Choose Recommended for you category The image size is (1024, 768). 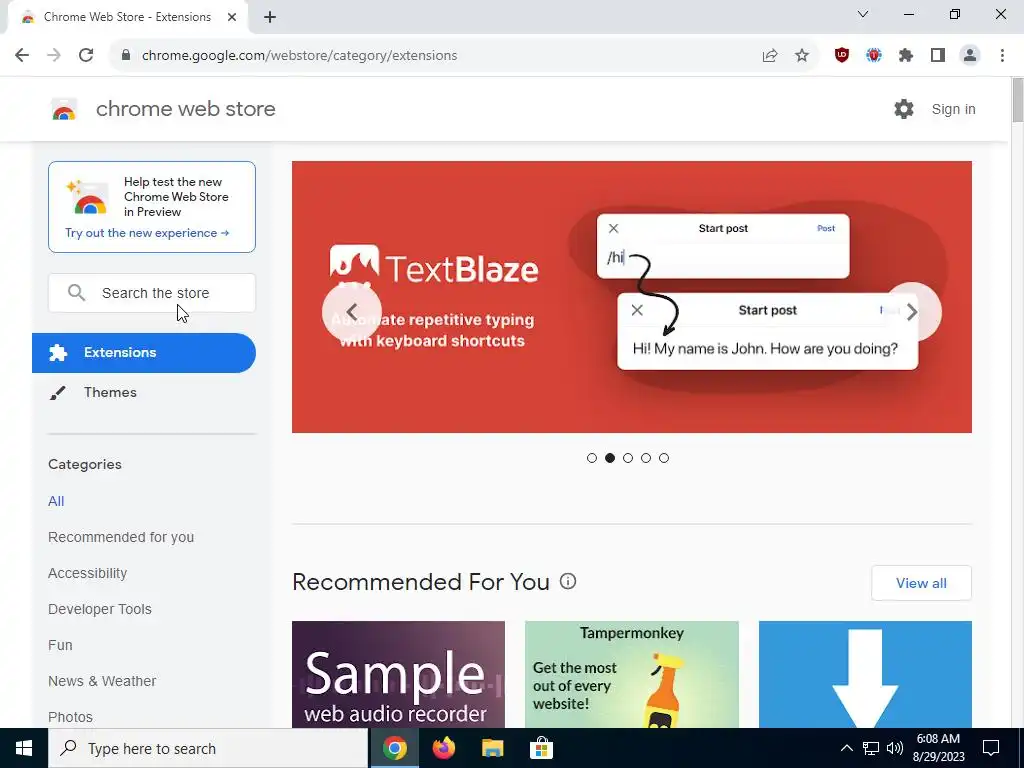(x=121, y=537)
